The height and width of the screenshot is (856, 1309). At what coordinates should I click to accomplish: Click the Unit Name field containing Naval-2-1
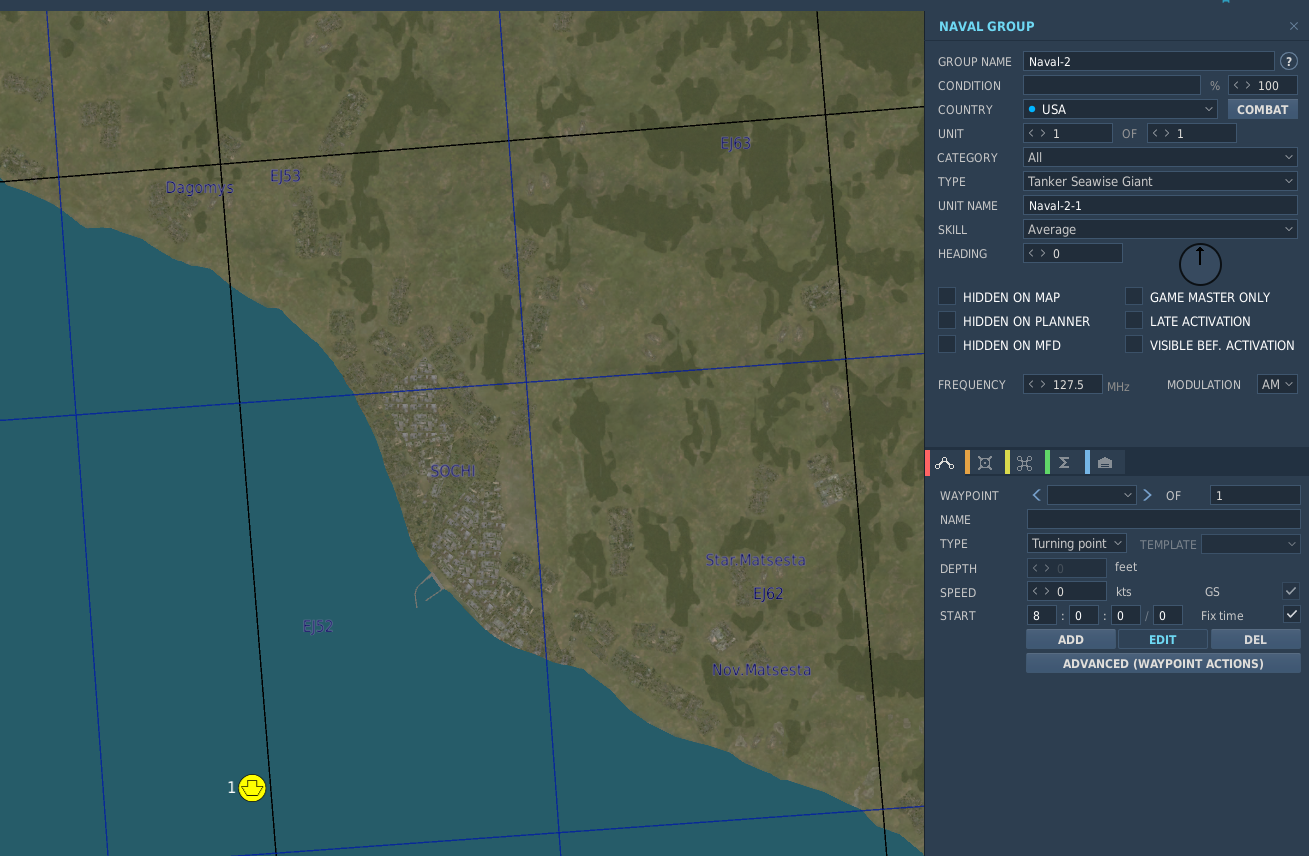click(x=1160, y=205)
